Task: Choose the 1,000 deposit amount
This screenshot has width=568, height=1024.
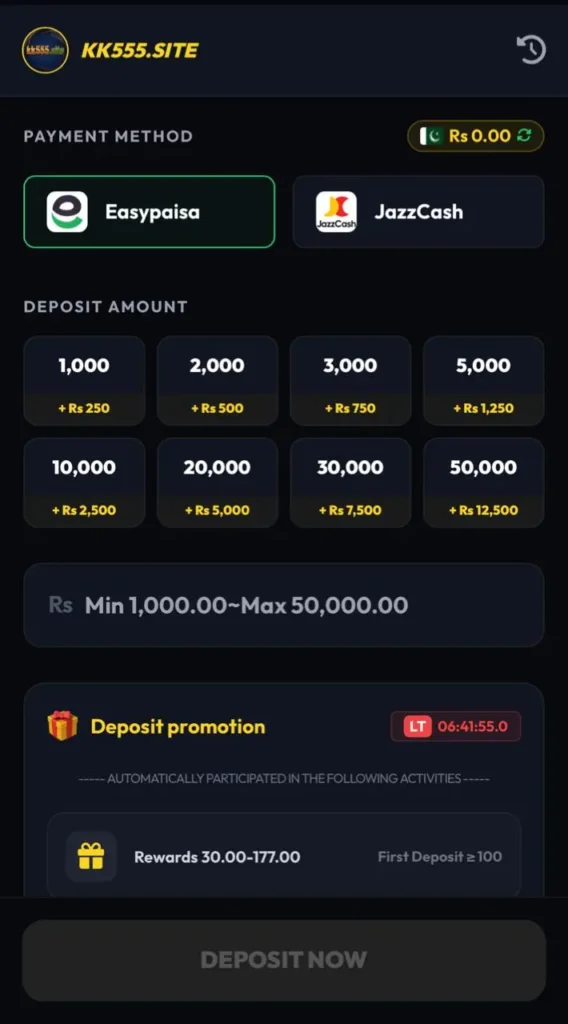Action: [84, 381]
